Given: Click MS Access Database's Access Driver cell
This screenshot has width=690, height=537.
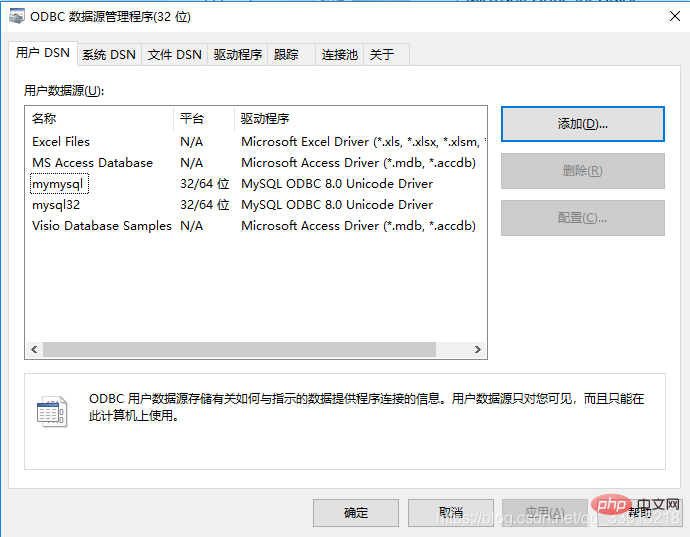Looking at the screenshot, I should pos(358,163).
